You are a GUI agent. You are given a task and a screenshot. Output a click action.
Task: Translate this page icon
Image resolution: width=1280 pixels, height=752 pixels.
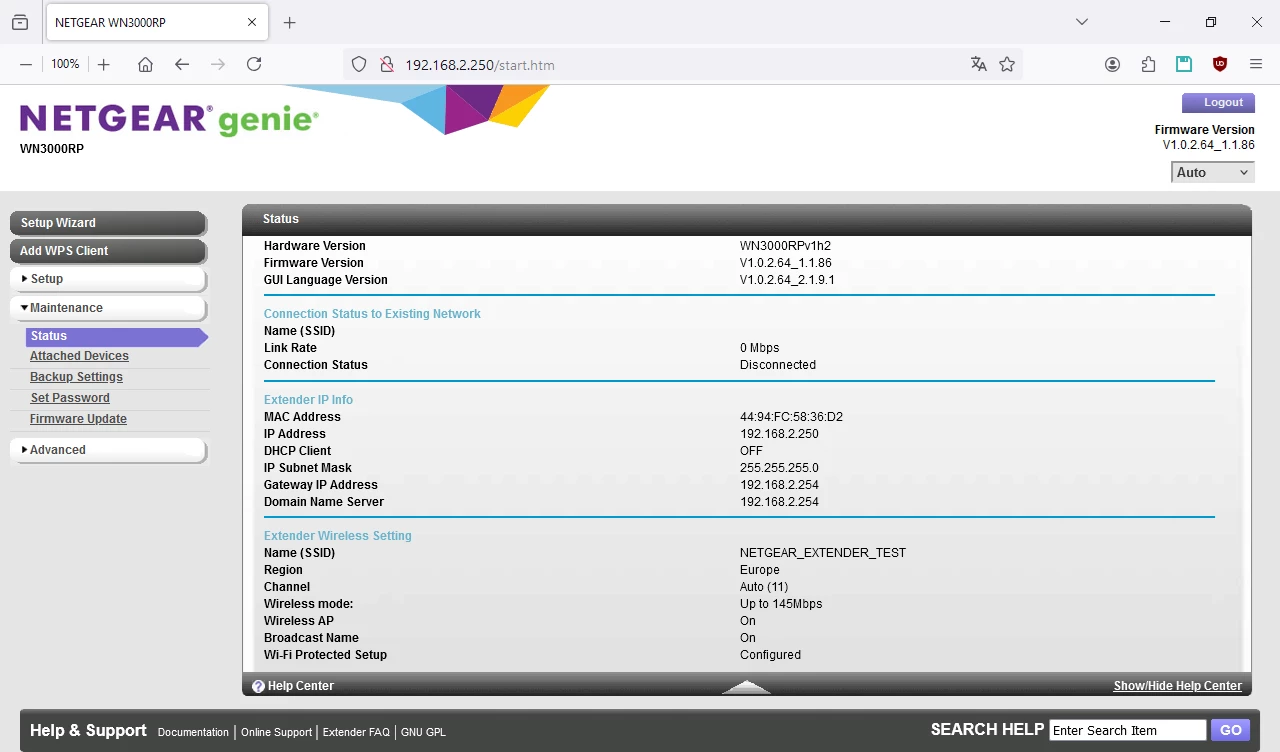(978, 64)
